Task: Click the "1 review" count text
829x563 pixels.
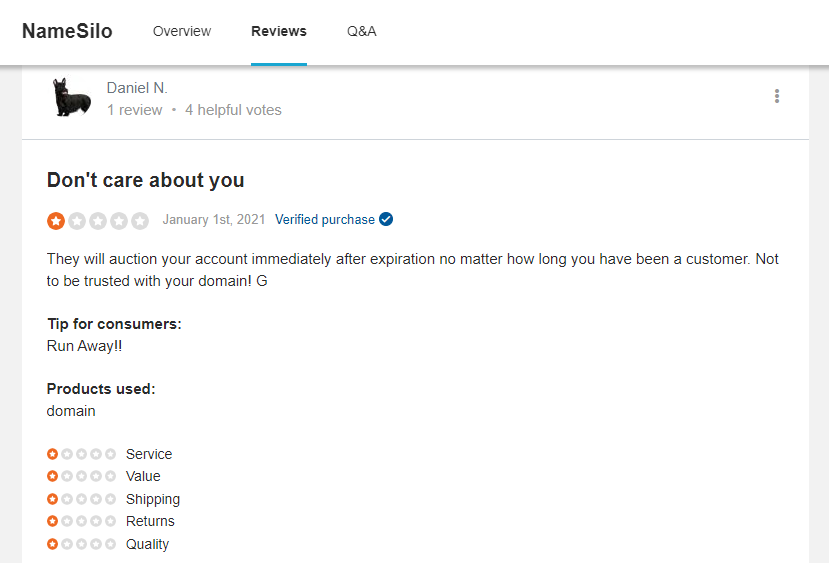Action: [x=134, y=110]
